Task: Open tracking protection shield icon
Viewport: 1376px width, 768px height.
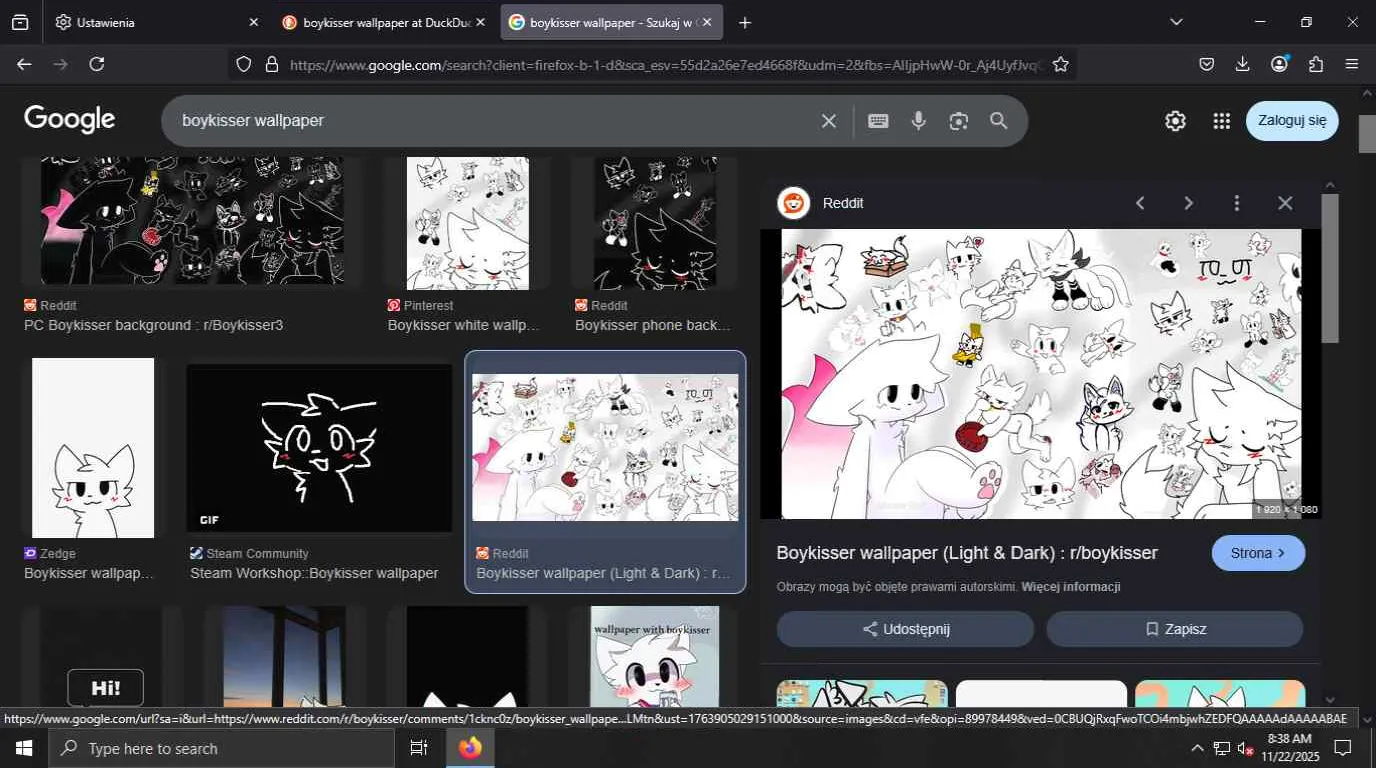Action: (244, 64)
